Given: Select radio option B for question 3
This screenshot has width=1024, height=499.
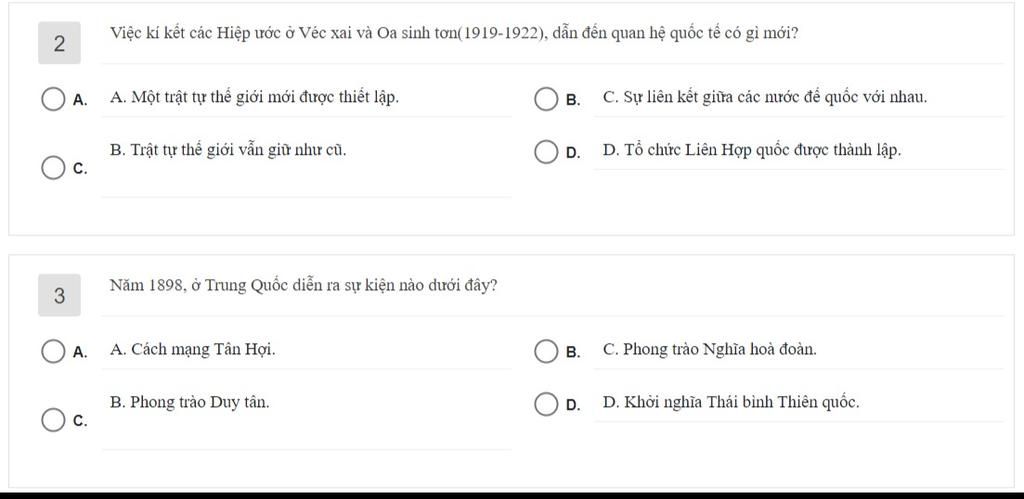Looking at the screenshot, I should (545, 351).
